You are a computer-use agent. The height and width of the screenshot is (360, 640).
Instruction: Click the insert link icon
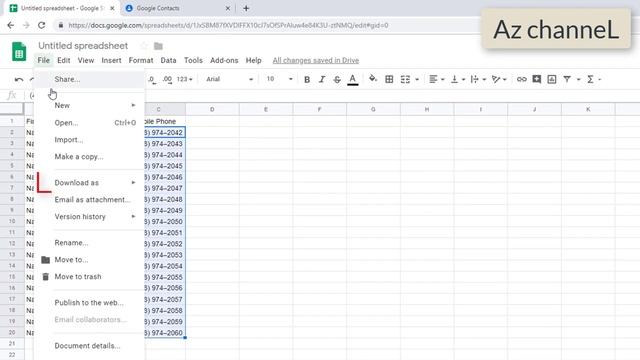(x=521, y=79)
